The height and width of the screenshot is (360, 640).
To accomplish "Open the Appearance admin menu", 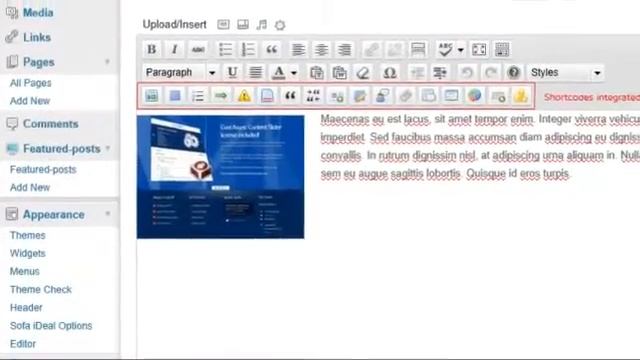I will click(53, 214).
